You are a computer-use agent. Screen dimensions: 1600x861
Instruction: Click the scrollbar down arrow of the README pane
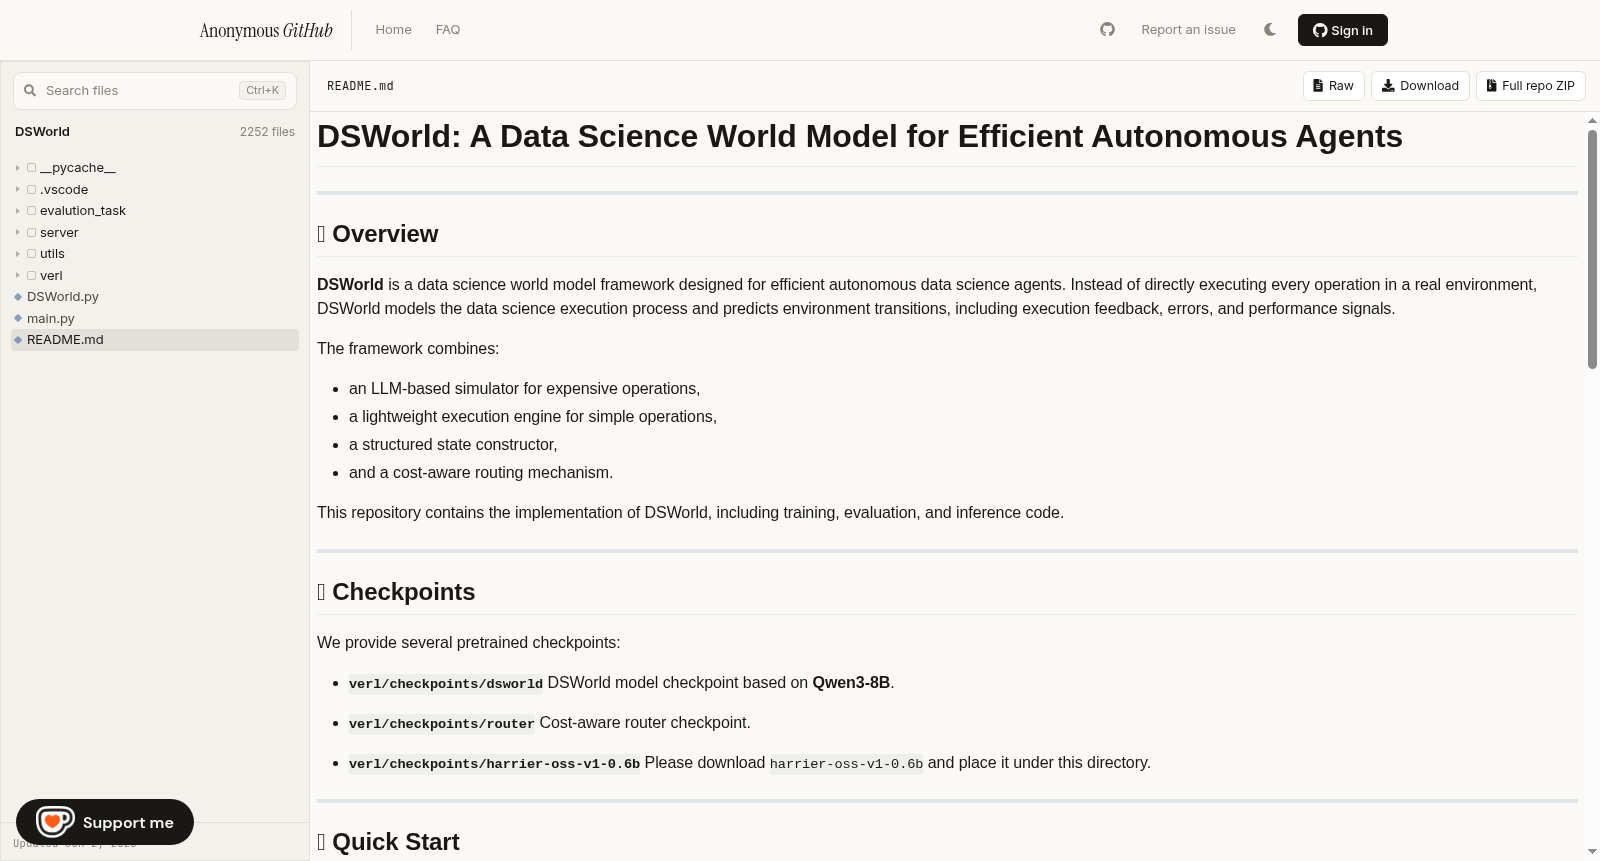coord(1592,852)
